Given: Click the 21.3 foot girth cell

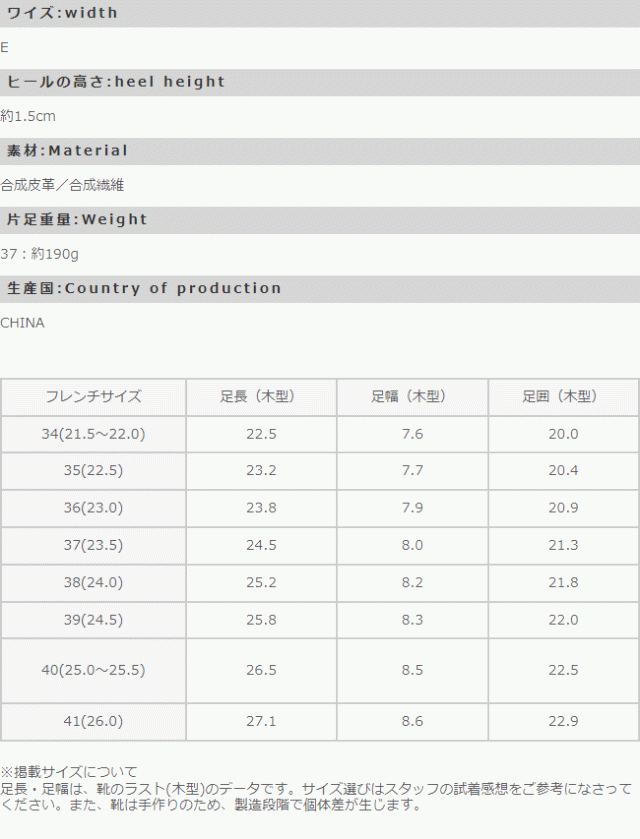Looking at the screenshot, I should coord(563,546).
